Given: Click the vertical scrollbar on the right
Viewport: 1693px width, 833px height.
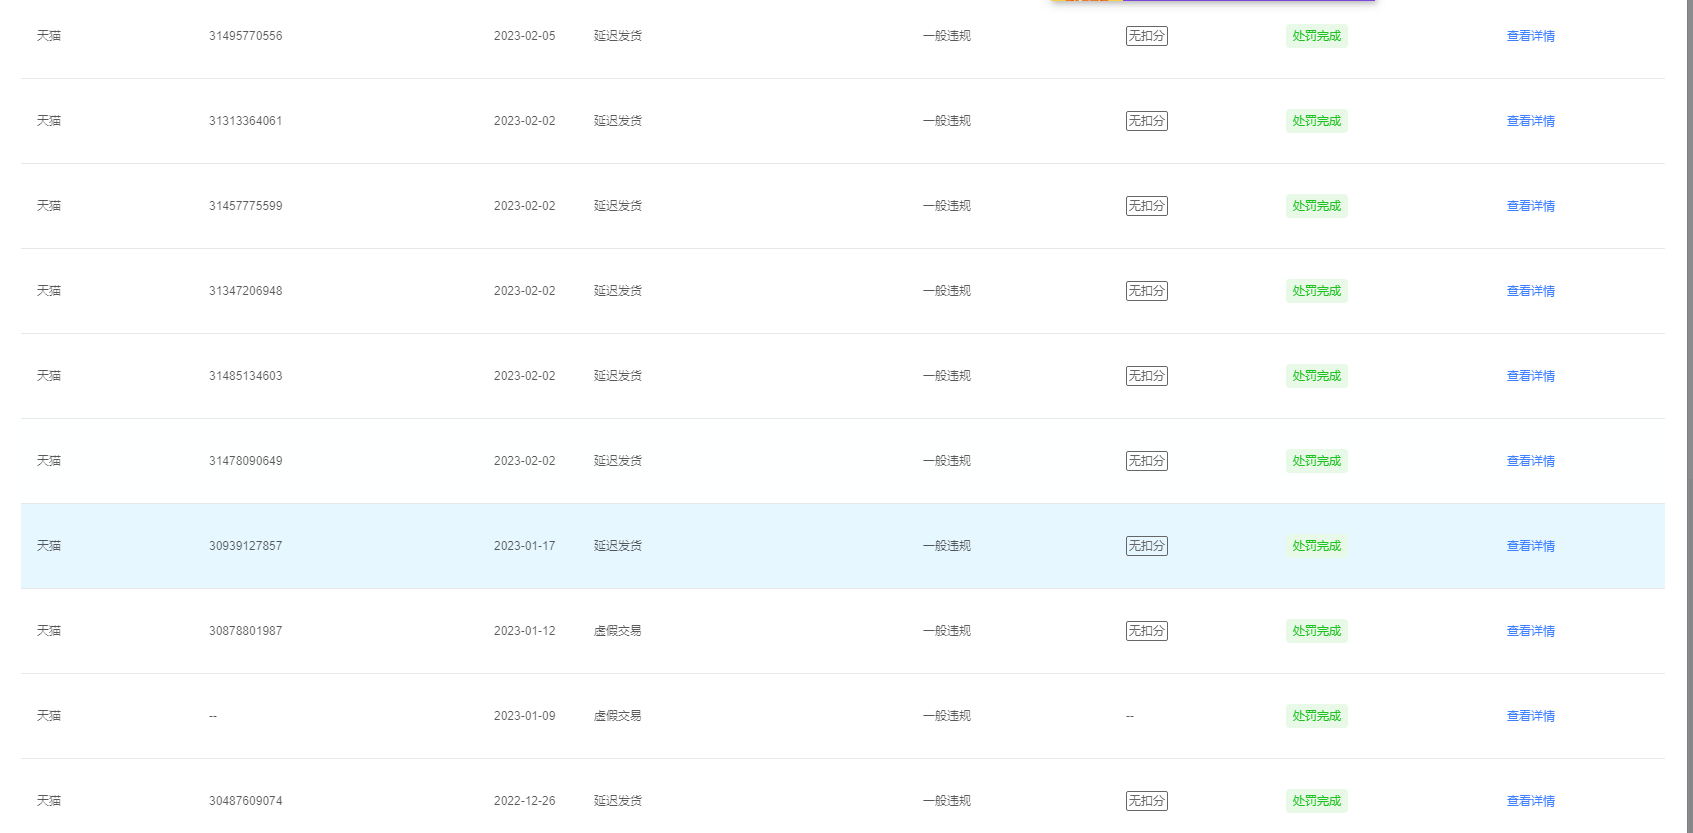Looking at the screenshot, I should tap(1688, 400).
